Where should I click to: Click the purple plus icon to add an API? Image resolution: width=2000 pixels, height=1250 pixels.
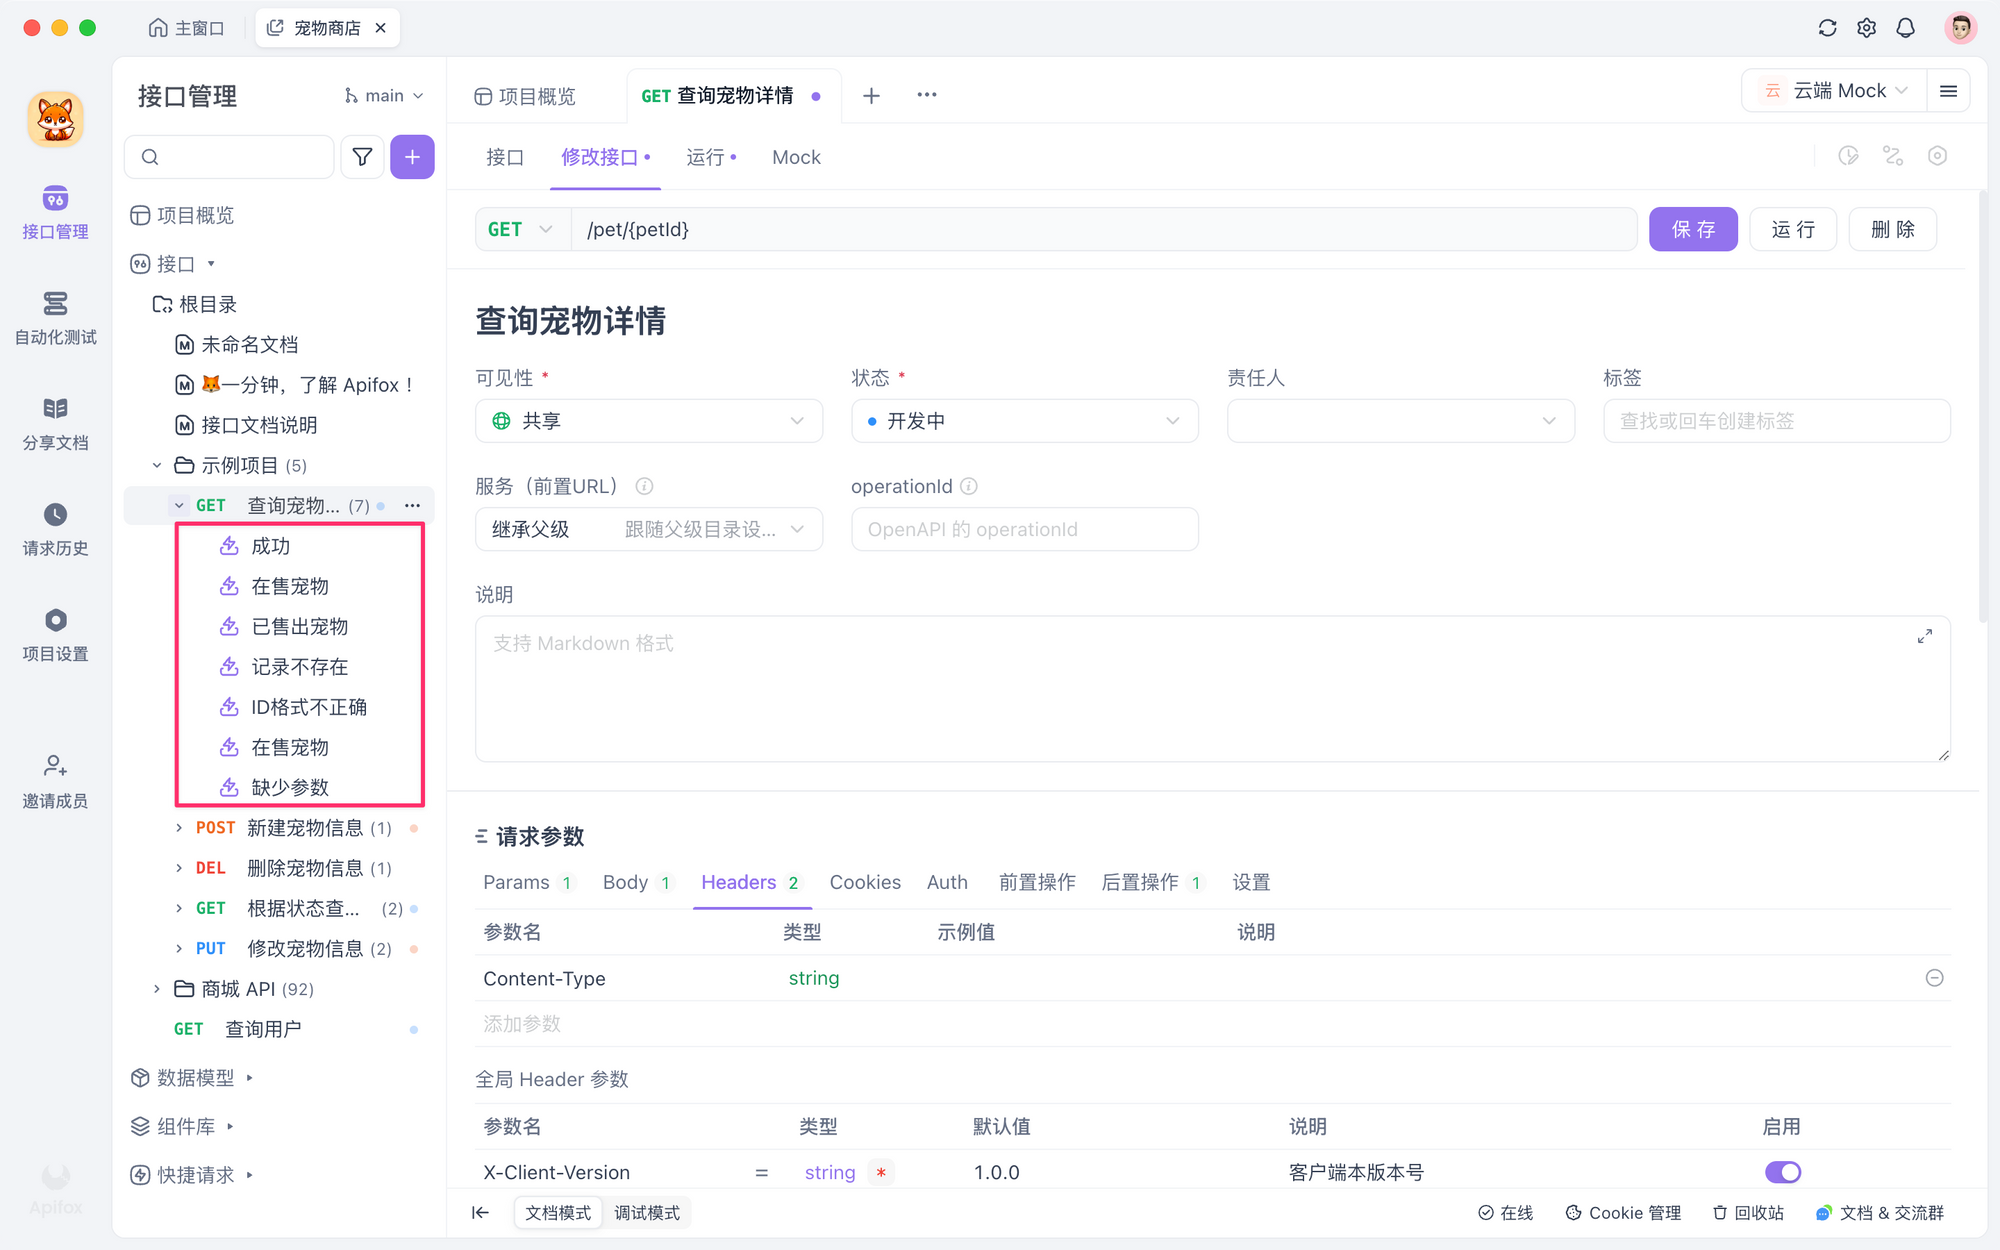pos(412,157)
